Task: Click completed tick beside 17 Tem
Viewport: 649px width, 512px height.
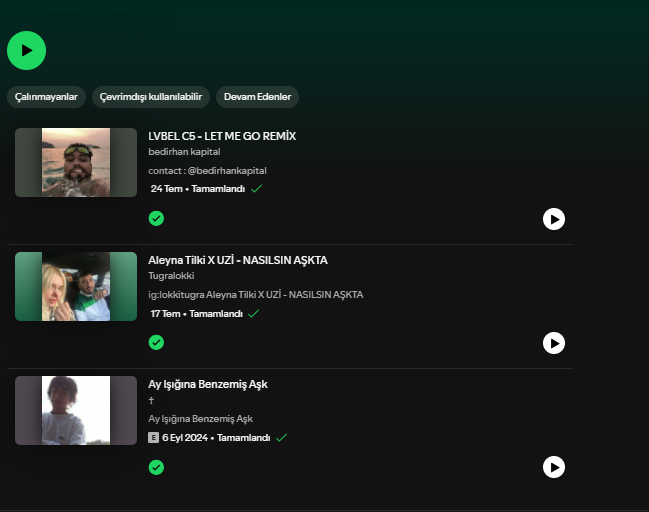Action: pos(253,314)
